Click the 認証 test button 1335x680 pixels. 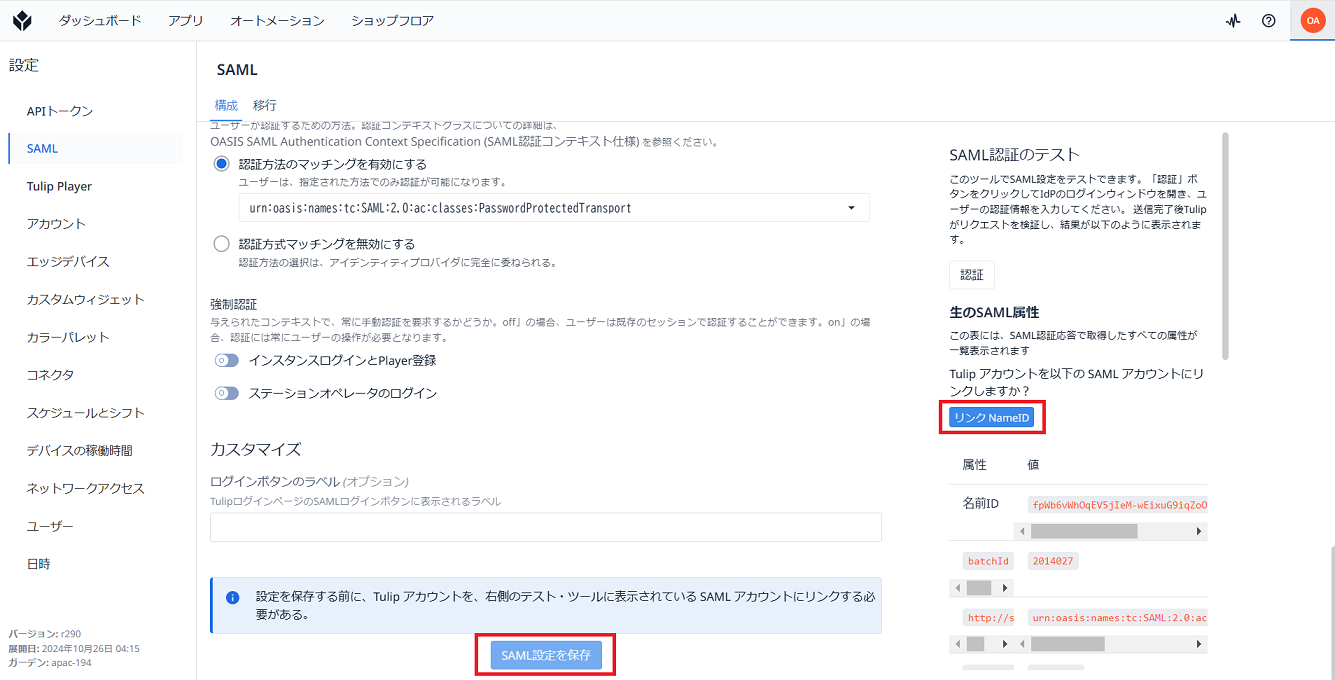click(x=971, y=275)
